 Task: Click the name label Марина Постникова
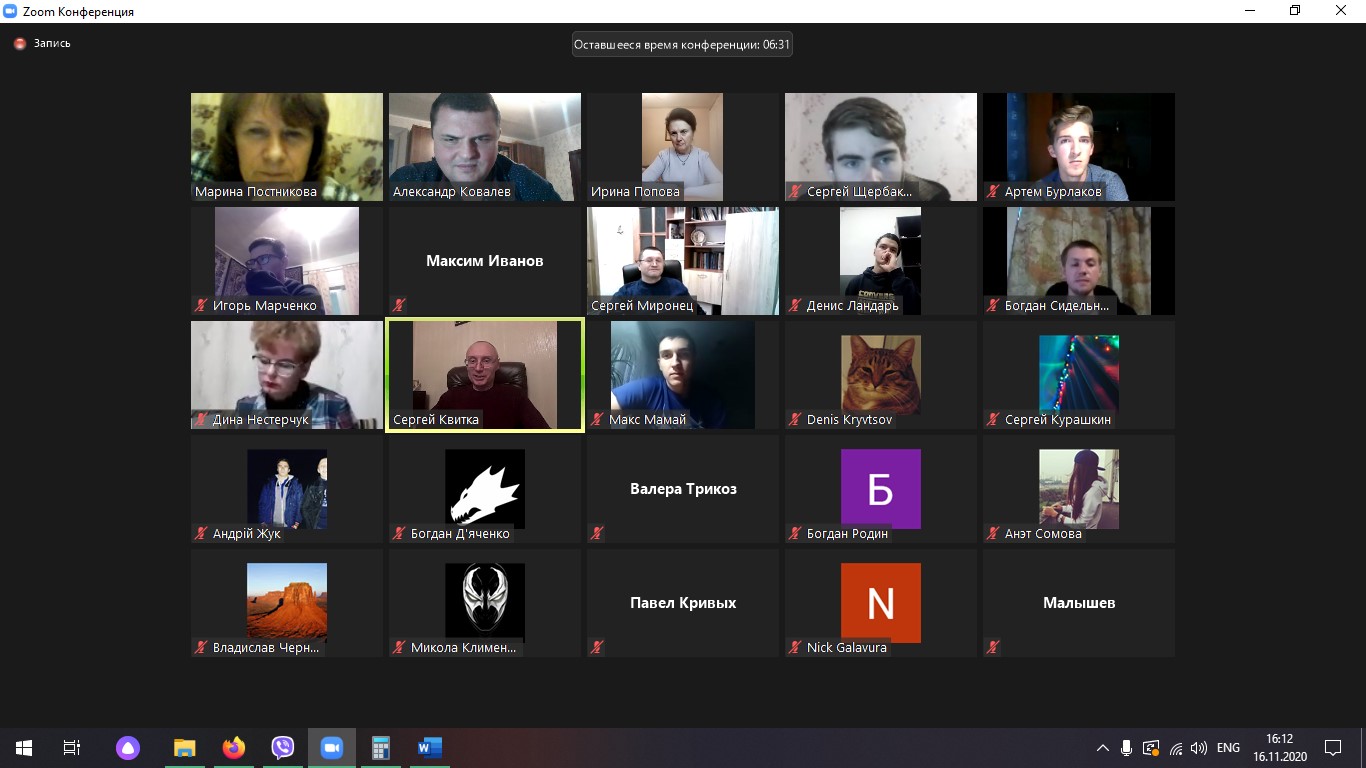[256, 192]
